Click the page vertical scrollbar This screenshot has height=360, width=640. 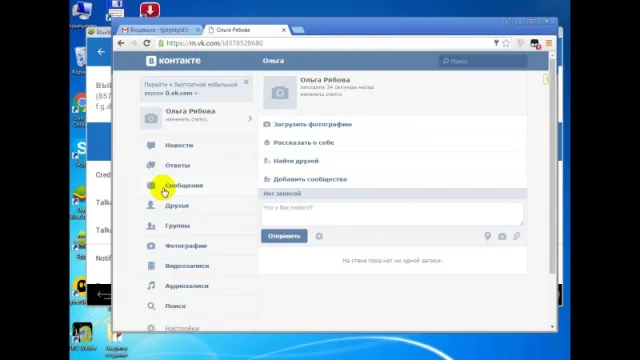(x=552, y=165)
